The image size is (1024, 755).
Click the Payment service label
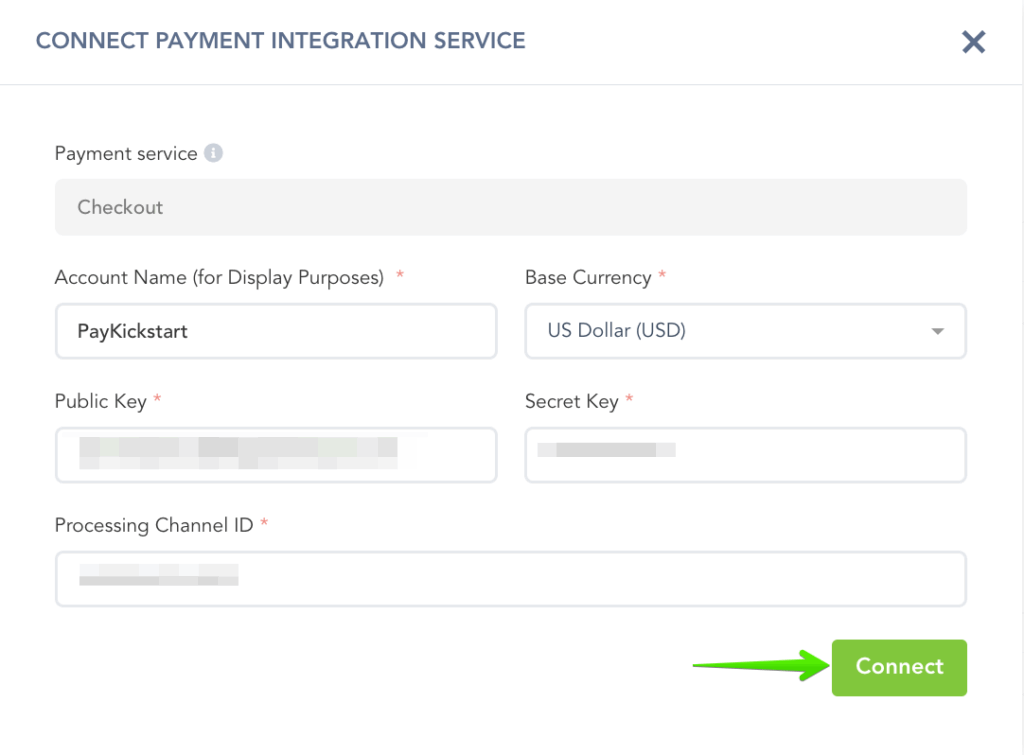(x=126, y=154)
